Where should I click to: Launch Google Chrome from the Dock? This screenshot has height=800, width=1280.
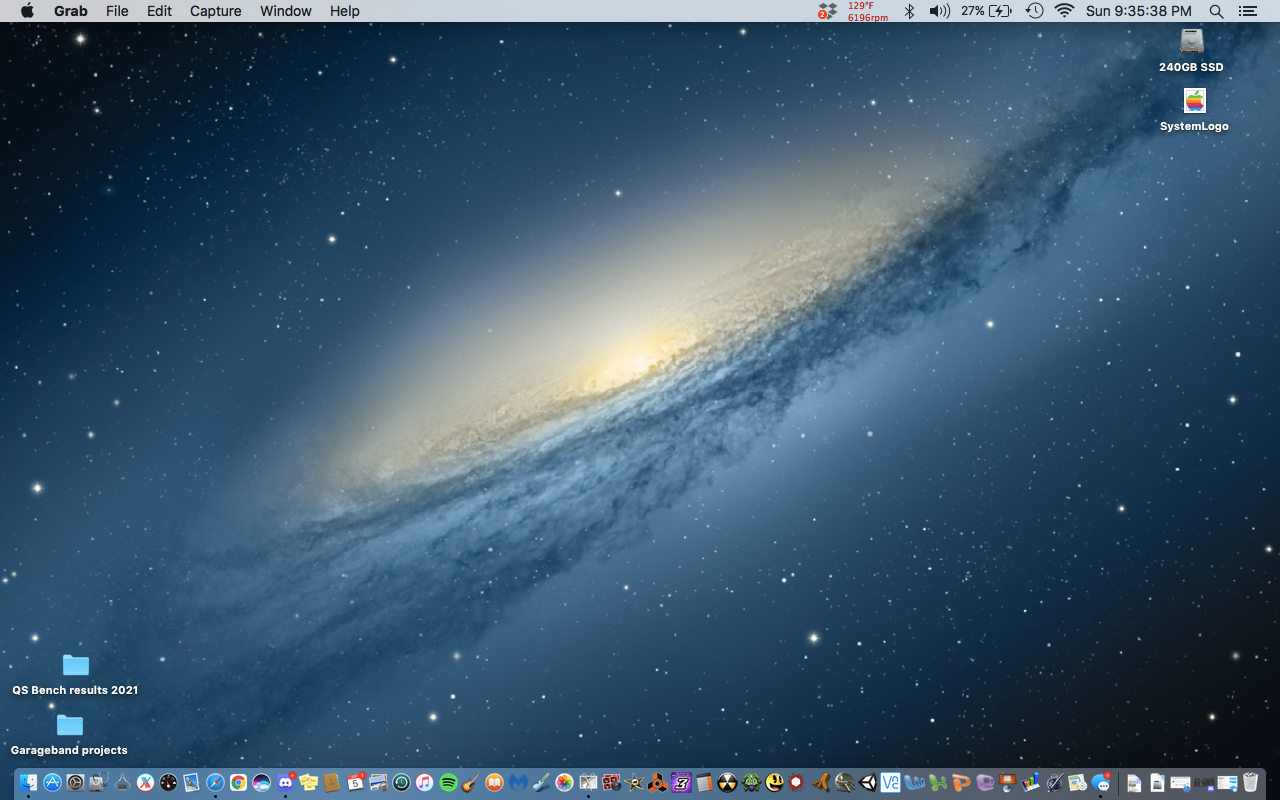pos(238,783)
